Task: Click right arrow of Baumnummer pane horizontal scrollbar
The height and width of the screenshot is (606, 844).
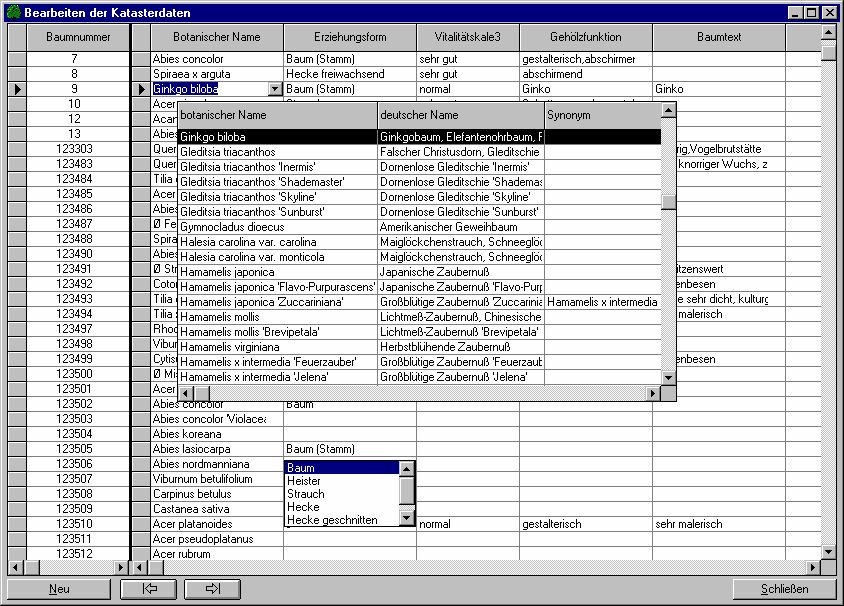Action: tap(121, 567)
